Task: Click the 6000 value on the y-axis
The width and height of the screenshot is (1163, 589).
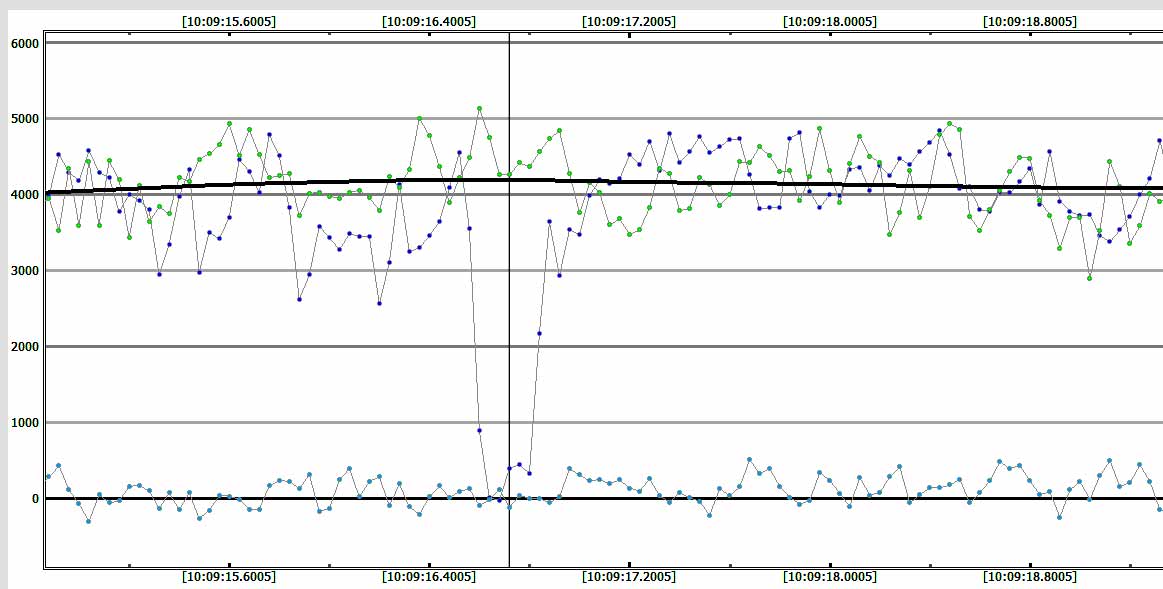Action: (24, 43)
